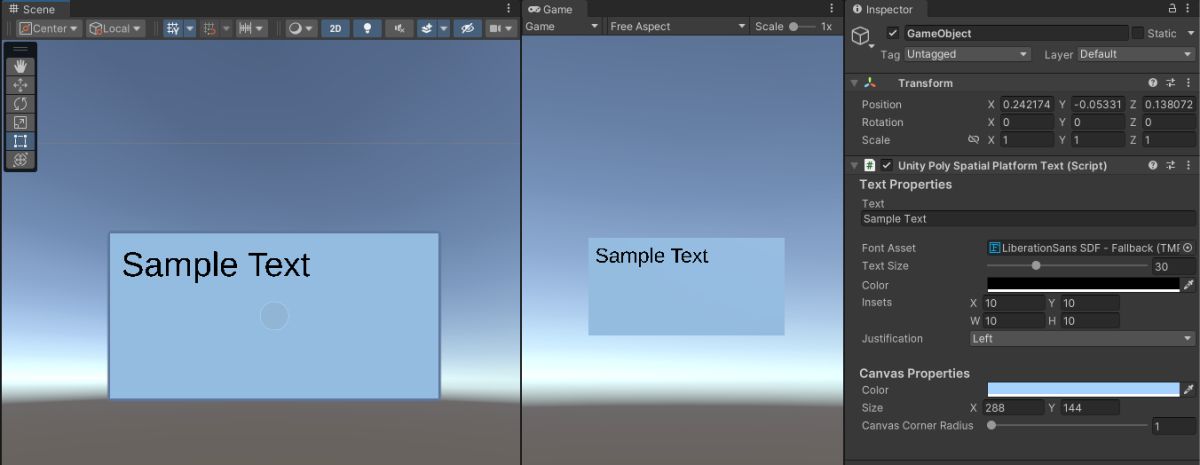The image size is (1200, 465).
Task: Click the Font Asset object picker circle
Action: pos(1187,247)
